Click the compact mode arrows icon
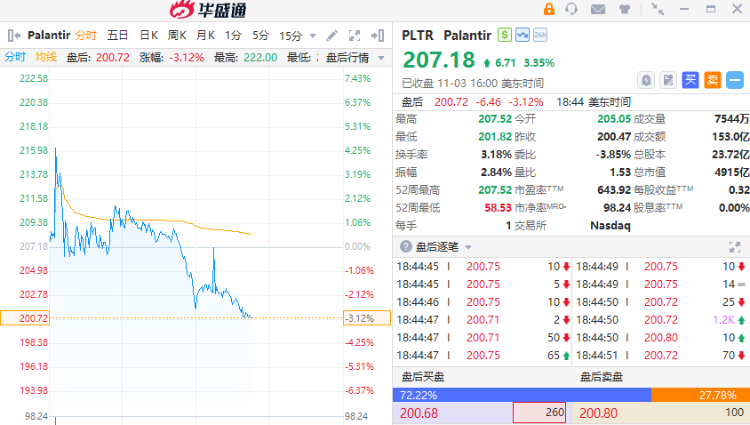The width and height of the screenshot is (750, 425). tap(658, 9)
